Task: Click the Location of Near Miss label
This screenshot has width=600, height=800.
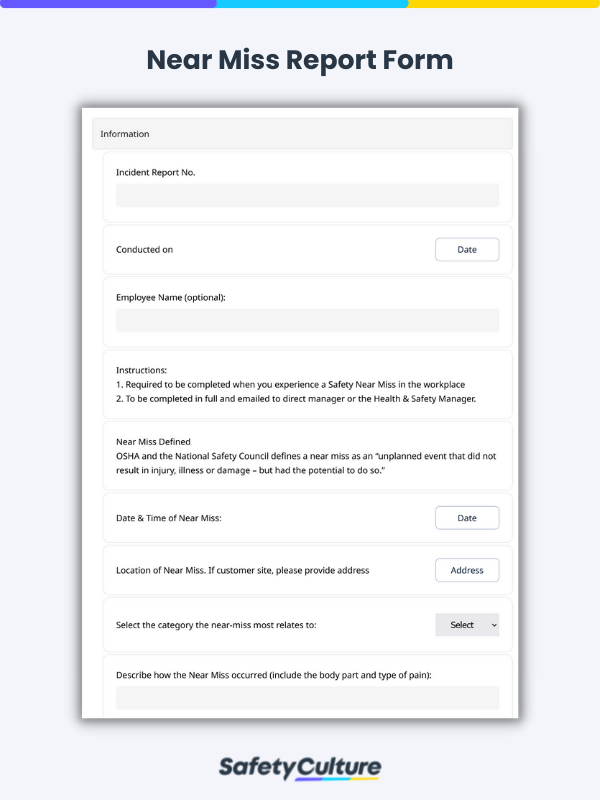Action: click(x=242, y=570)
